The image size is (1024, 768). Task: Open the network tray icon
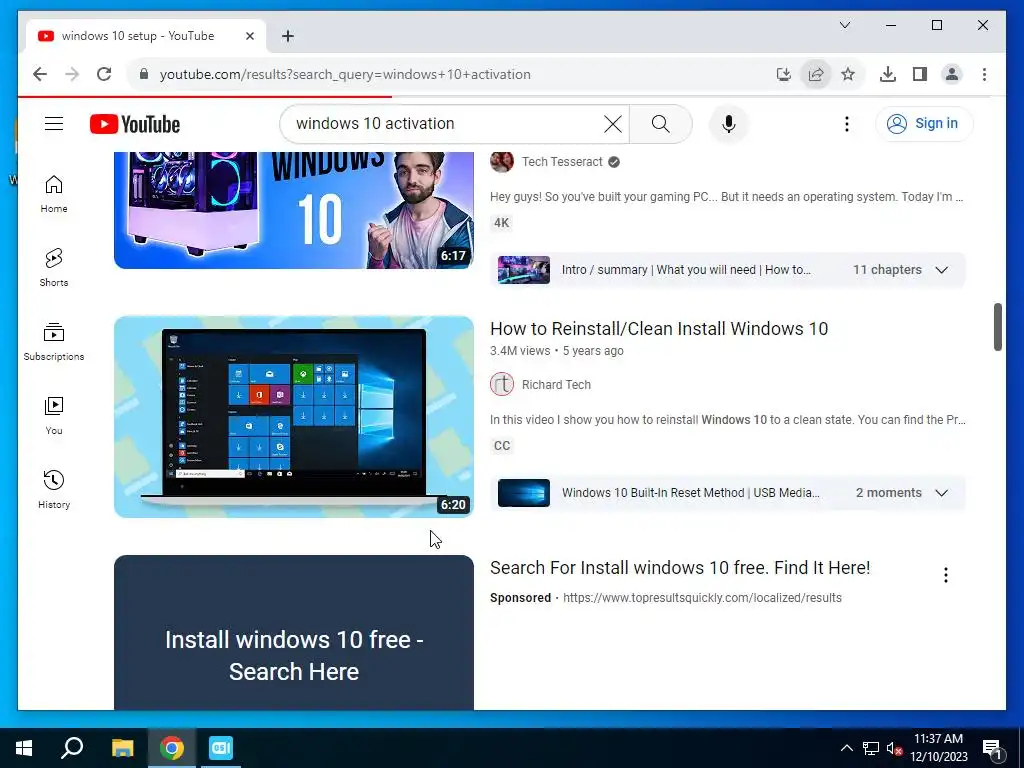point(871,748)
